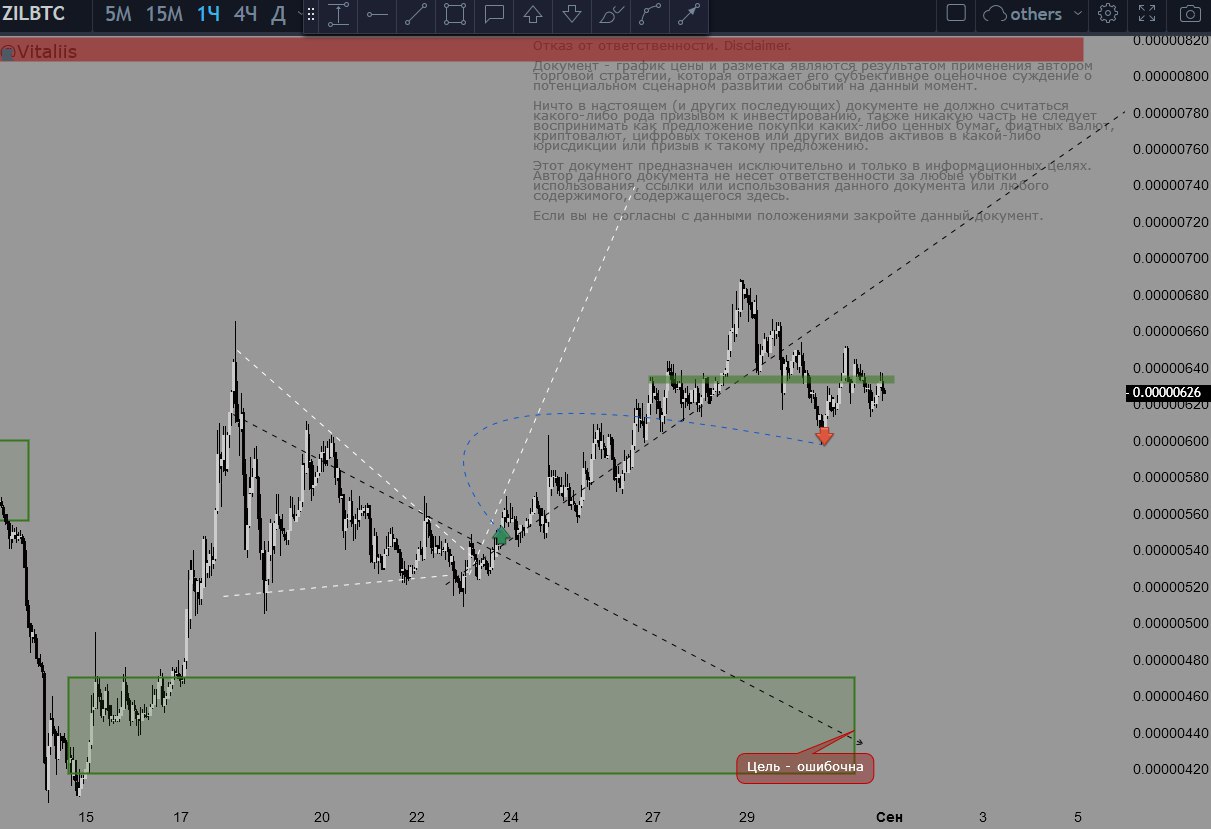The image size is (1211, 829).
Task: Click the 29 date label on time axis
Action: [x=746, y=817]
